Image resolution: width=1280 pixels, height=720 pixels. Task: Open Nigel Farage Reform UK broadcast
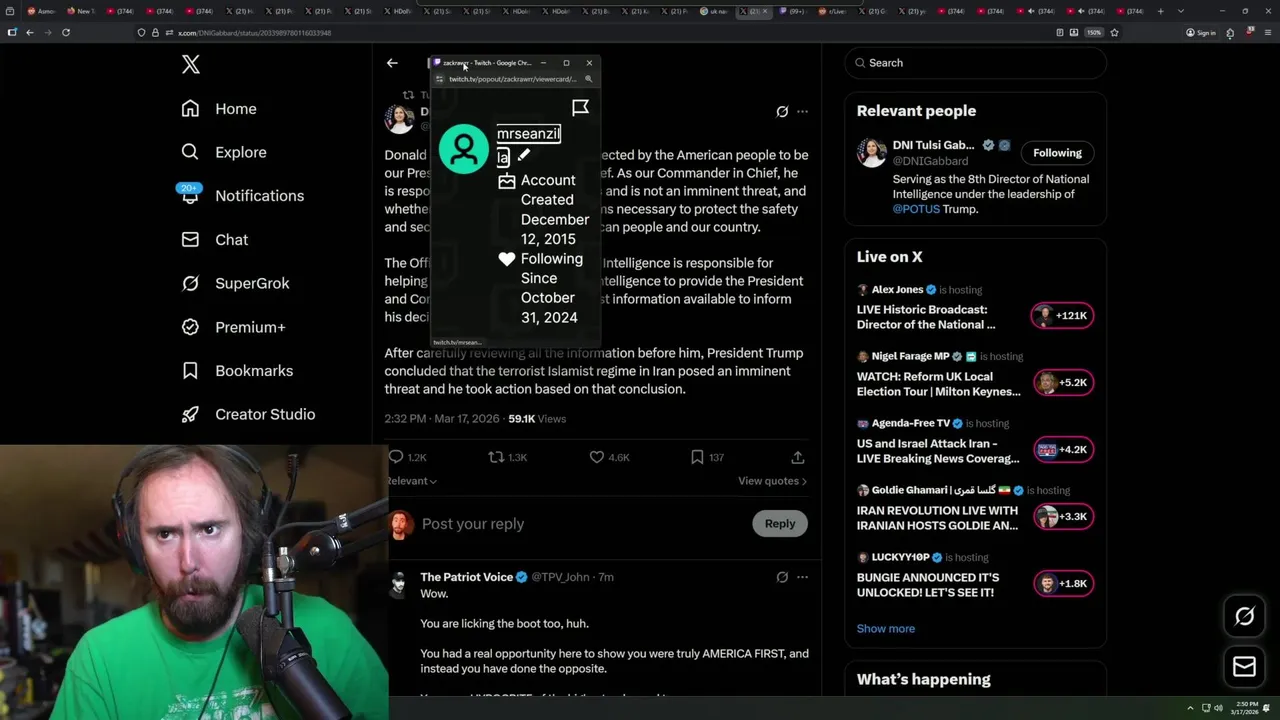point(939,384)
